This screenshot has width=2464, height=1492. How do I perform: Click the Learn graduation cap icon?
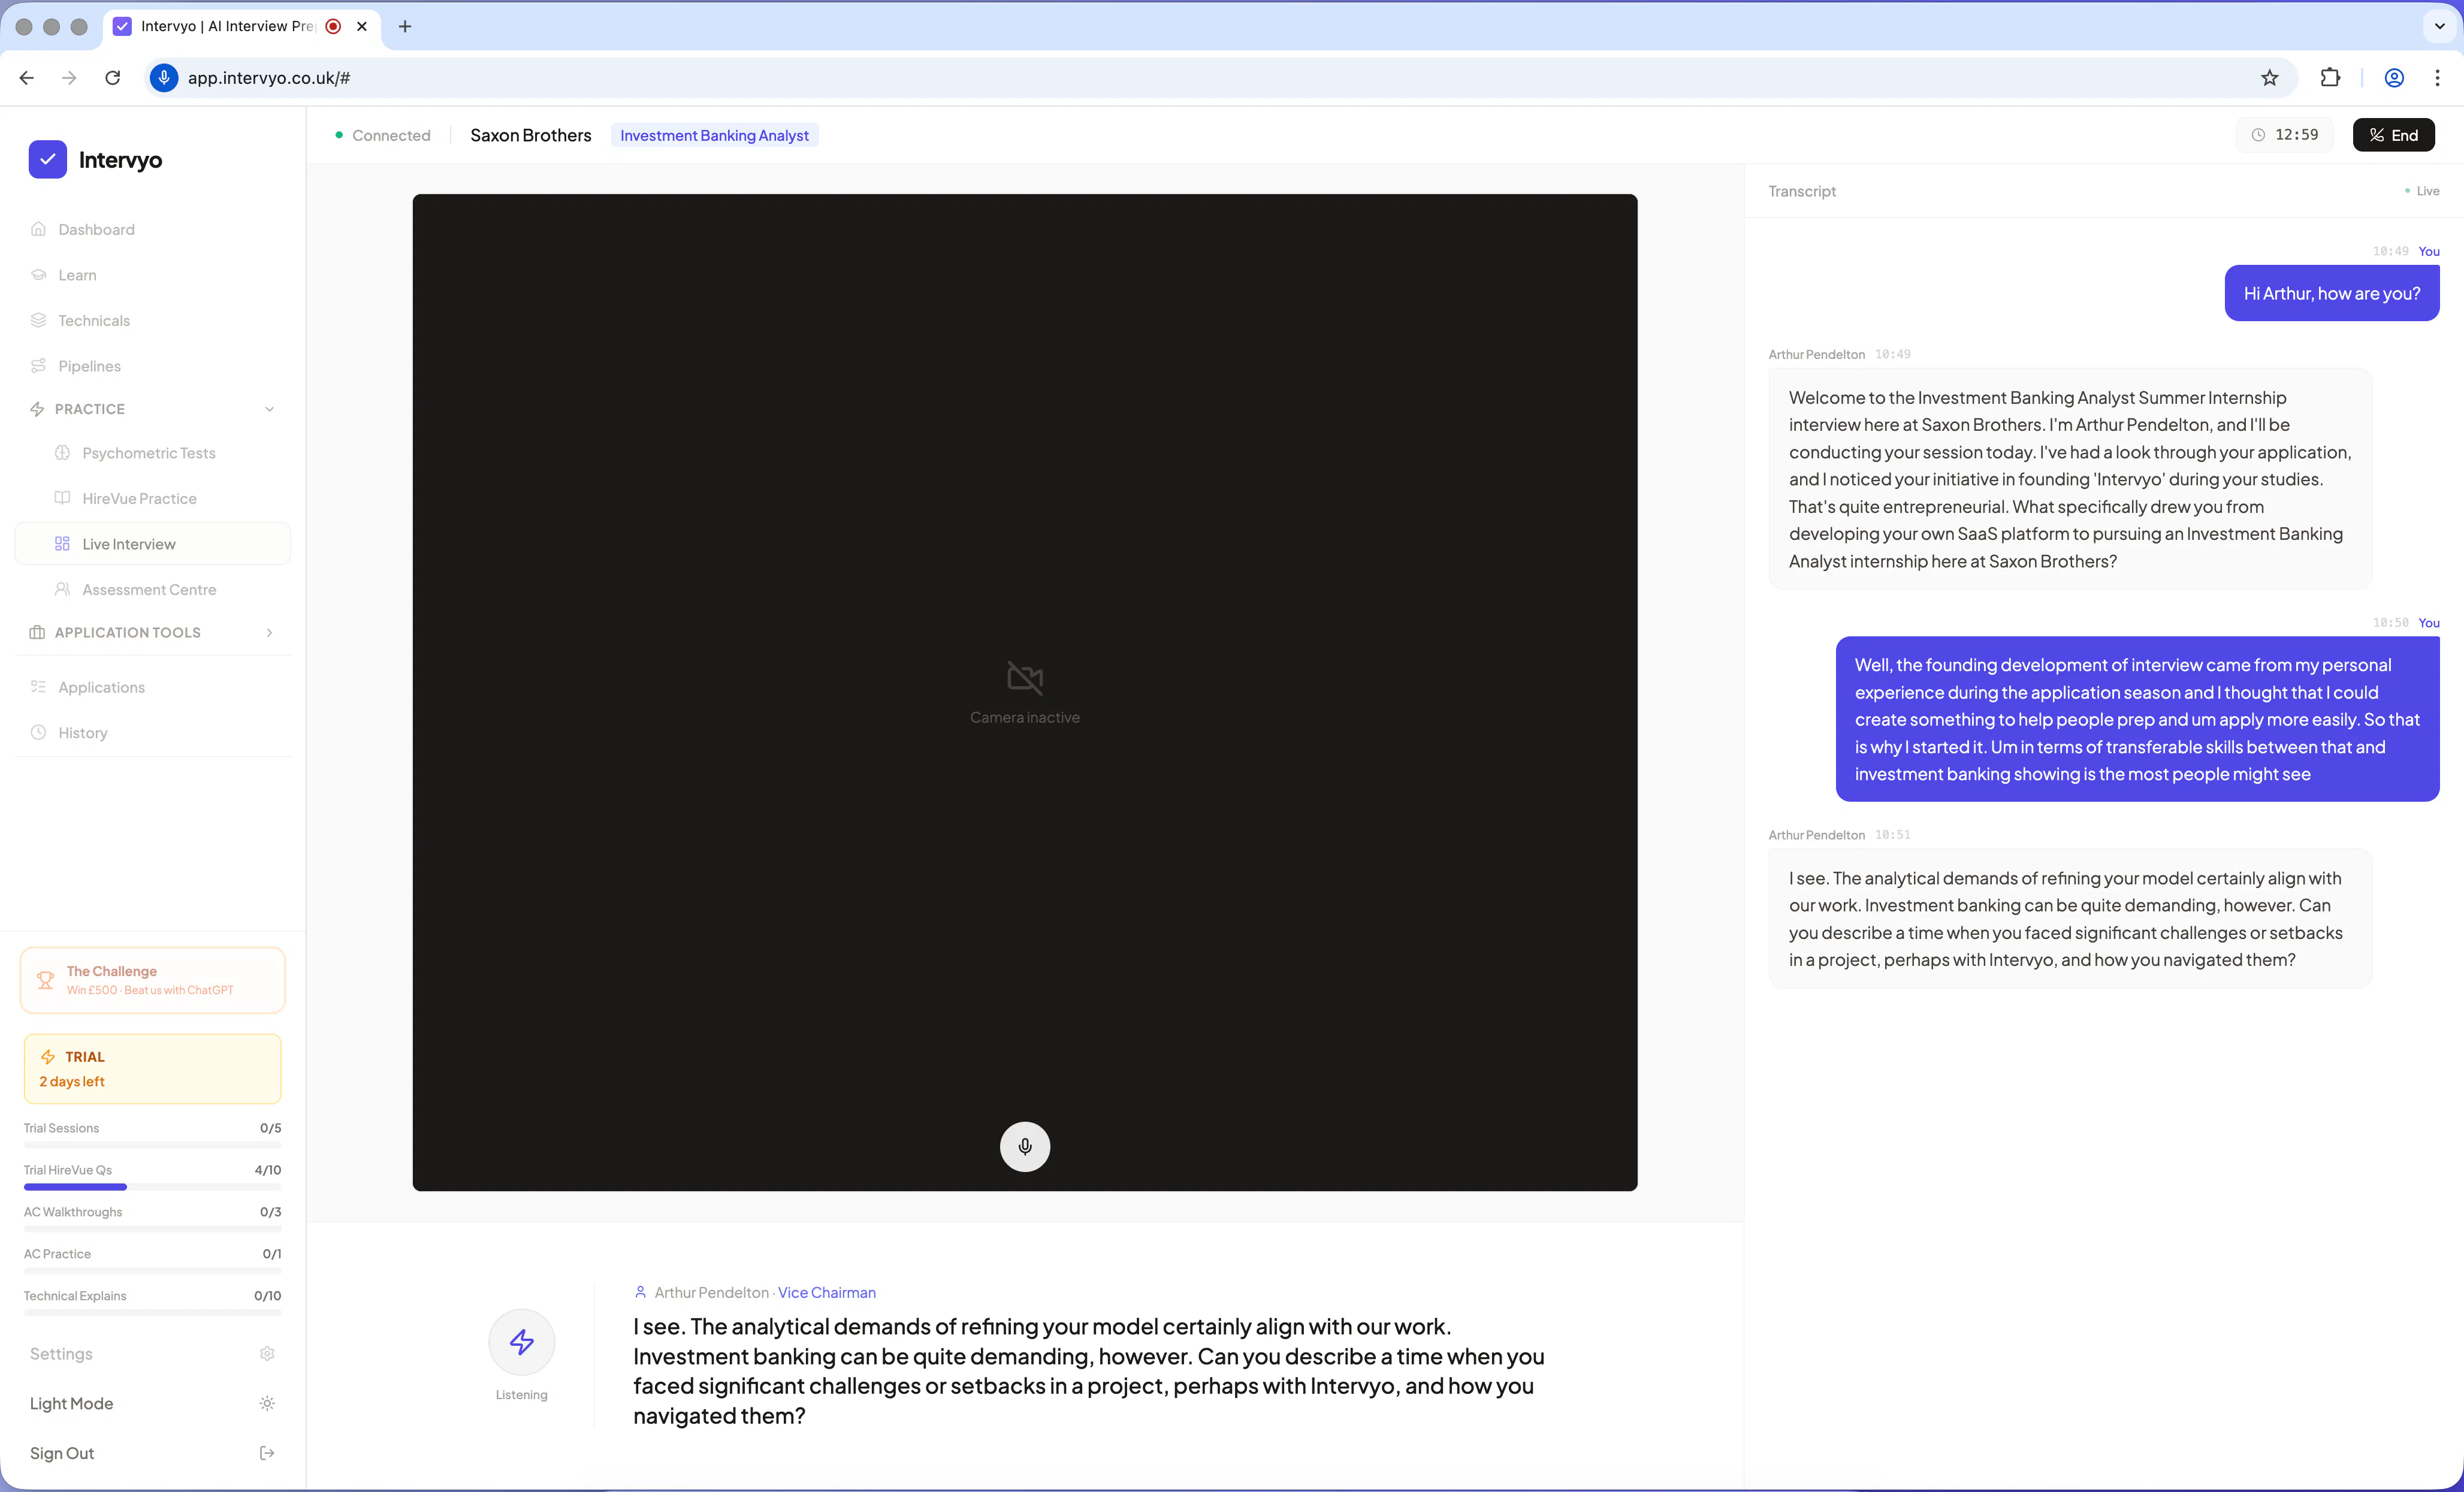[38, 275]
